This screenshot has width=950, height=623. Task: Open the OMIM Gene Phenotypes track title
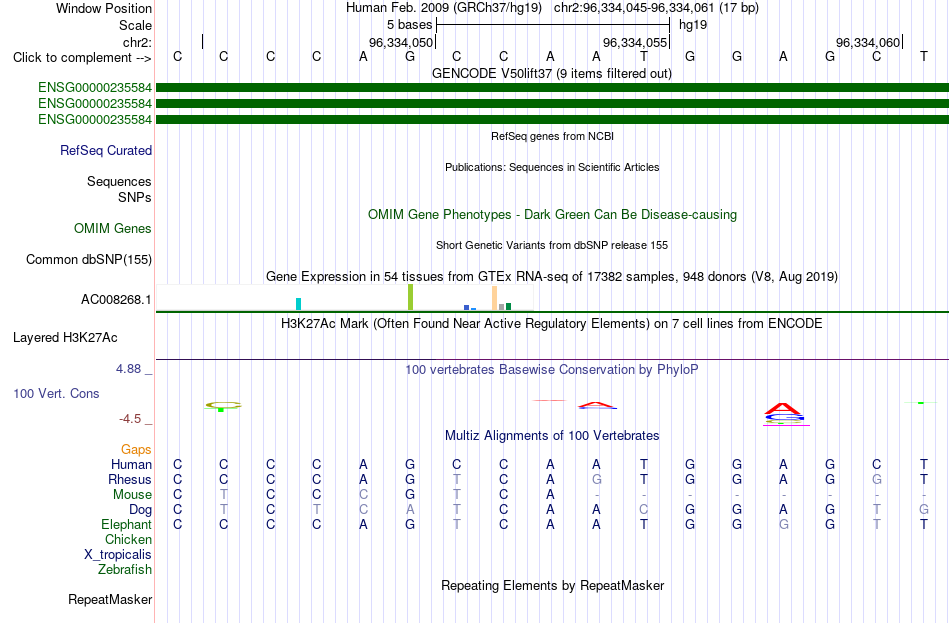(552, 215)
